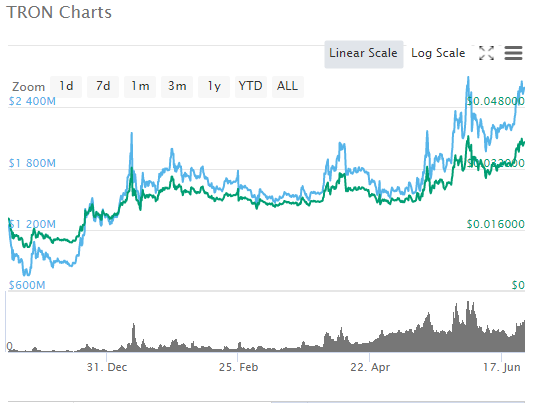Viewport: 549px width, 403px height.
Task: Set zoom range to 1d
Action: click(66, 86)
